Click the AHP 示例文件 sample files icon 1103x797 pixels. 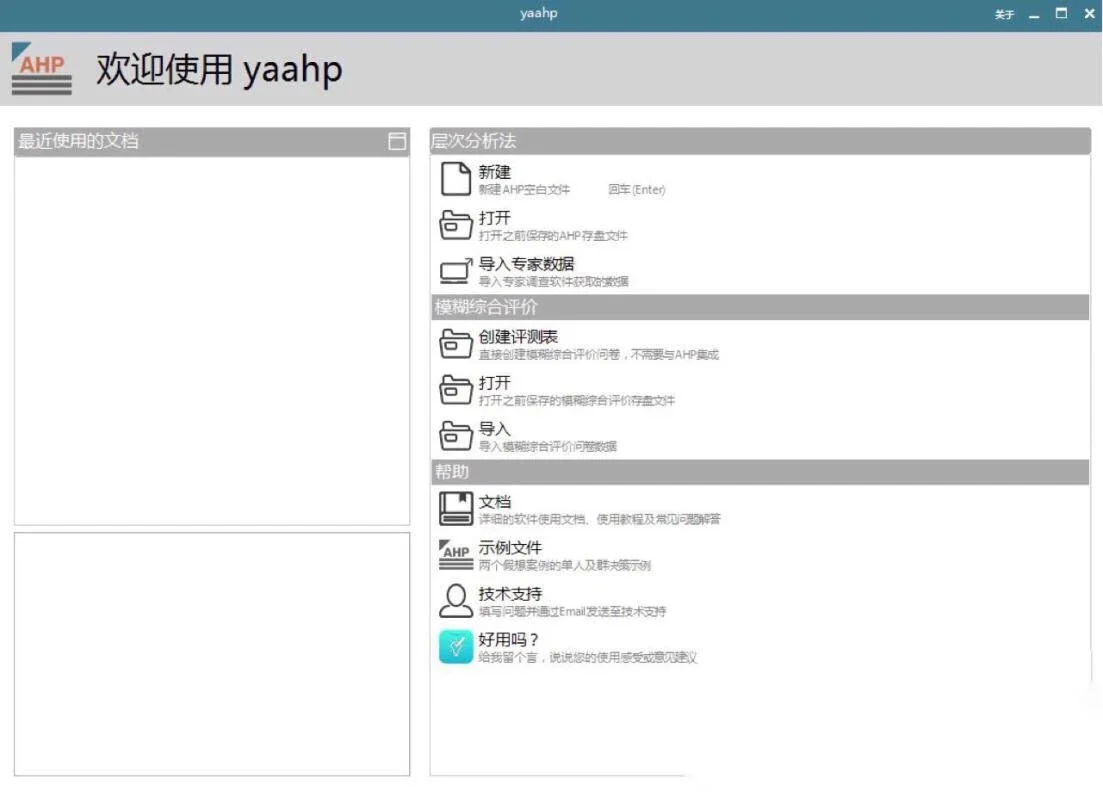[455, 553]
